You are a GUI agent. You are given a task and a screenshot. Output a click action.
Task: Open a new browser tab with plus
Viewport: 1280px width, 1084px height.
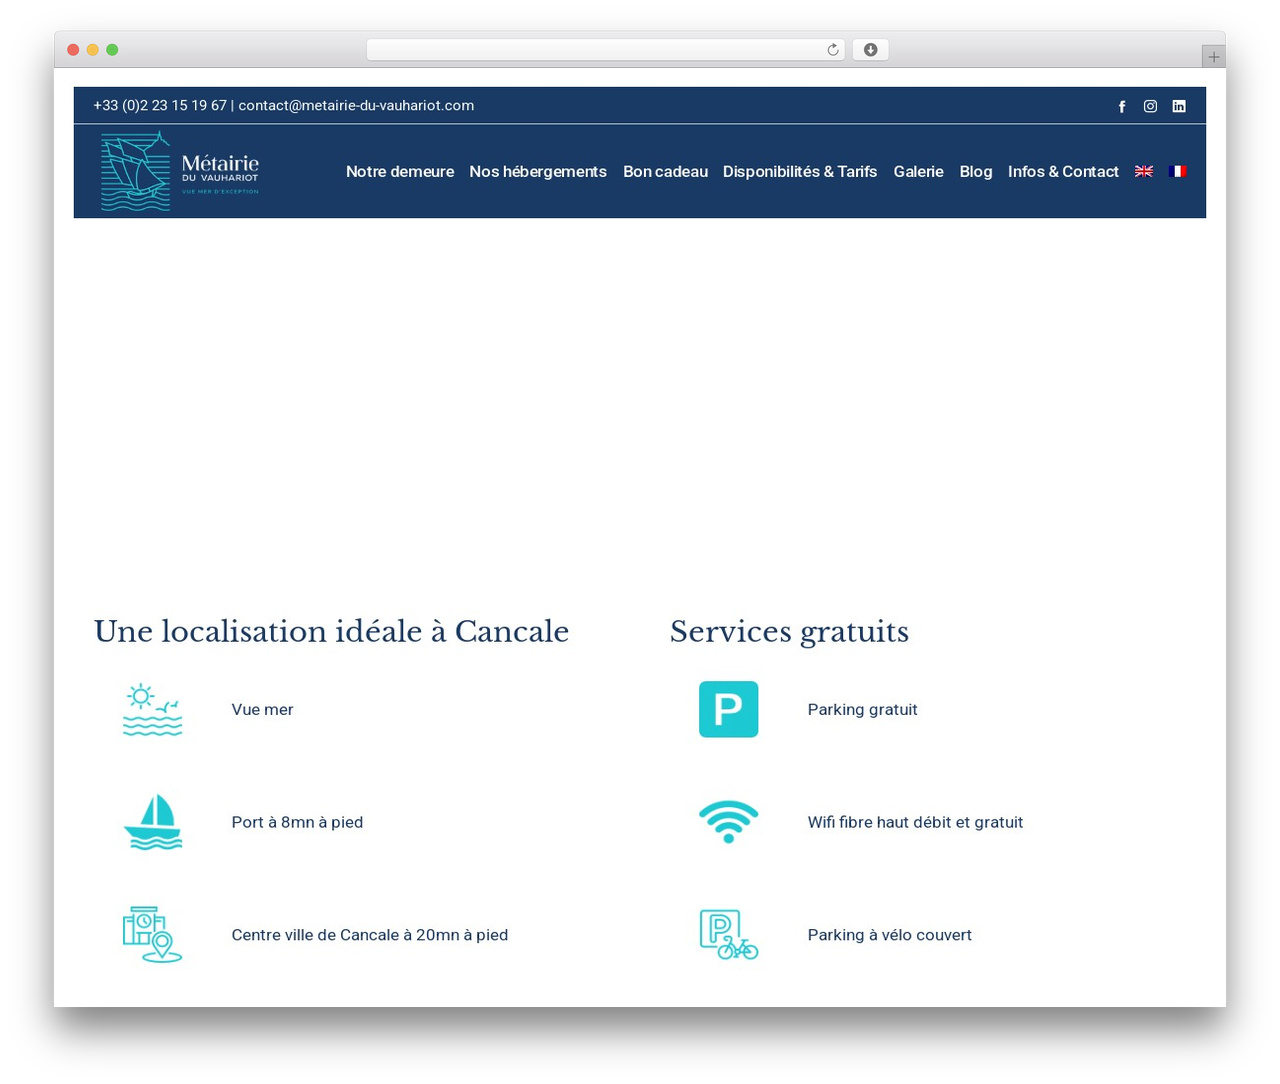pyautogui.click(x=1213, y=57)
